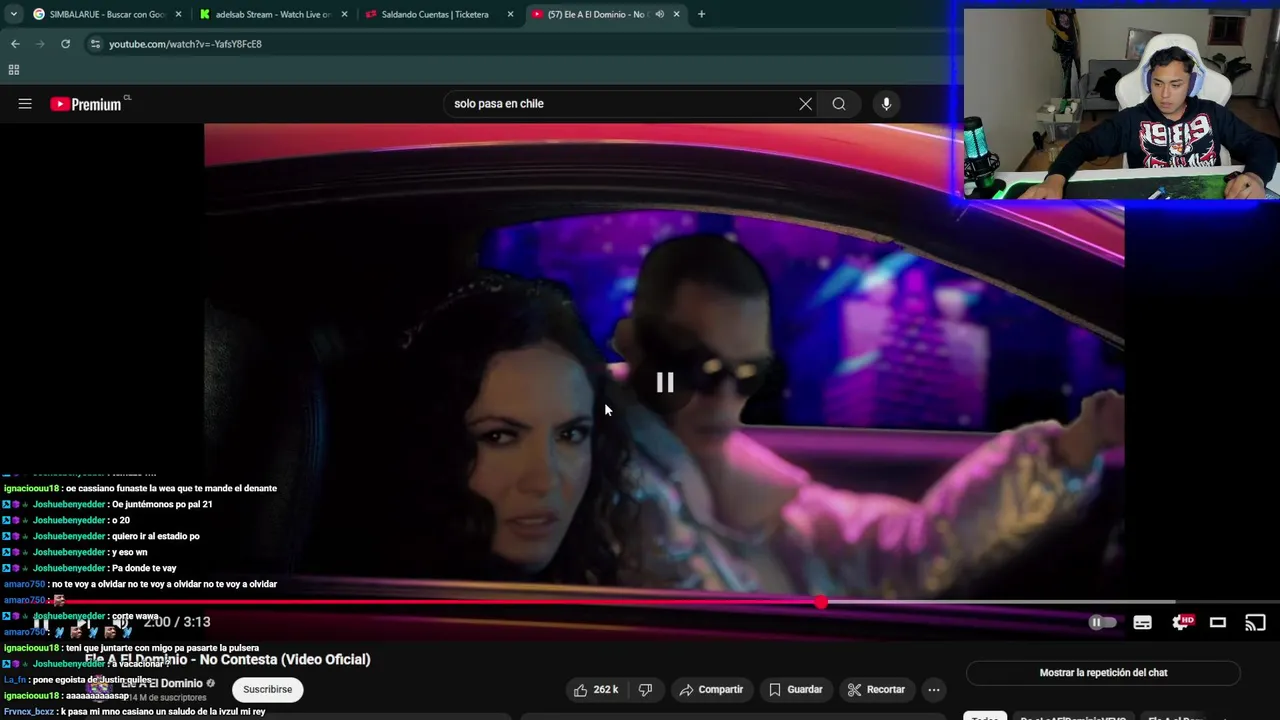Switch to theater mode
Screen dimensions: 1280x720
pos(1218,622)
